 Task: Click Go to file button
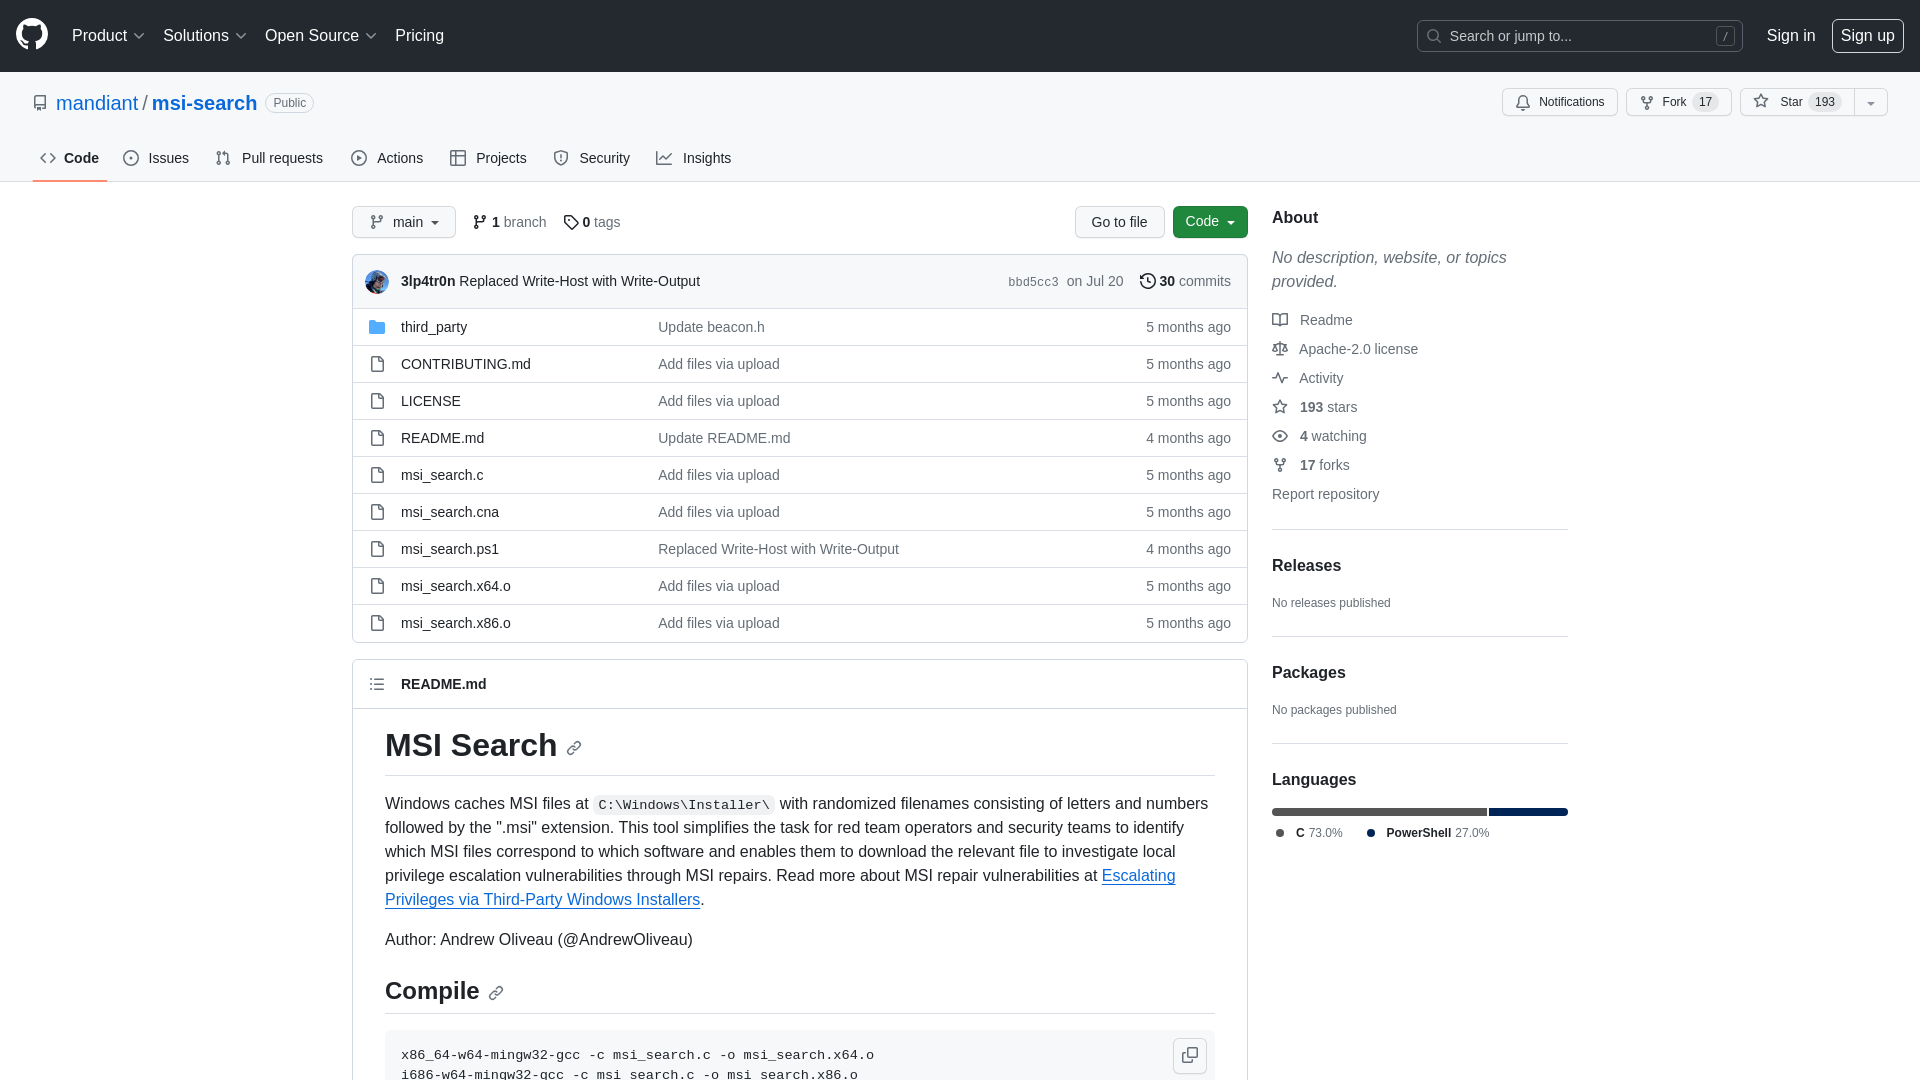point(1119,222)
